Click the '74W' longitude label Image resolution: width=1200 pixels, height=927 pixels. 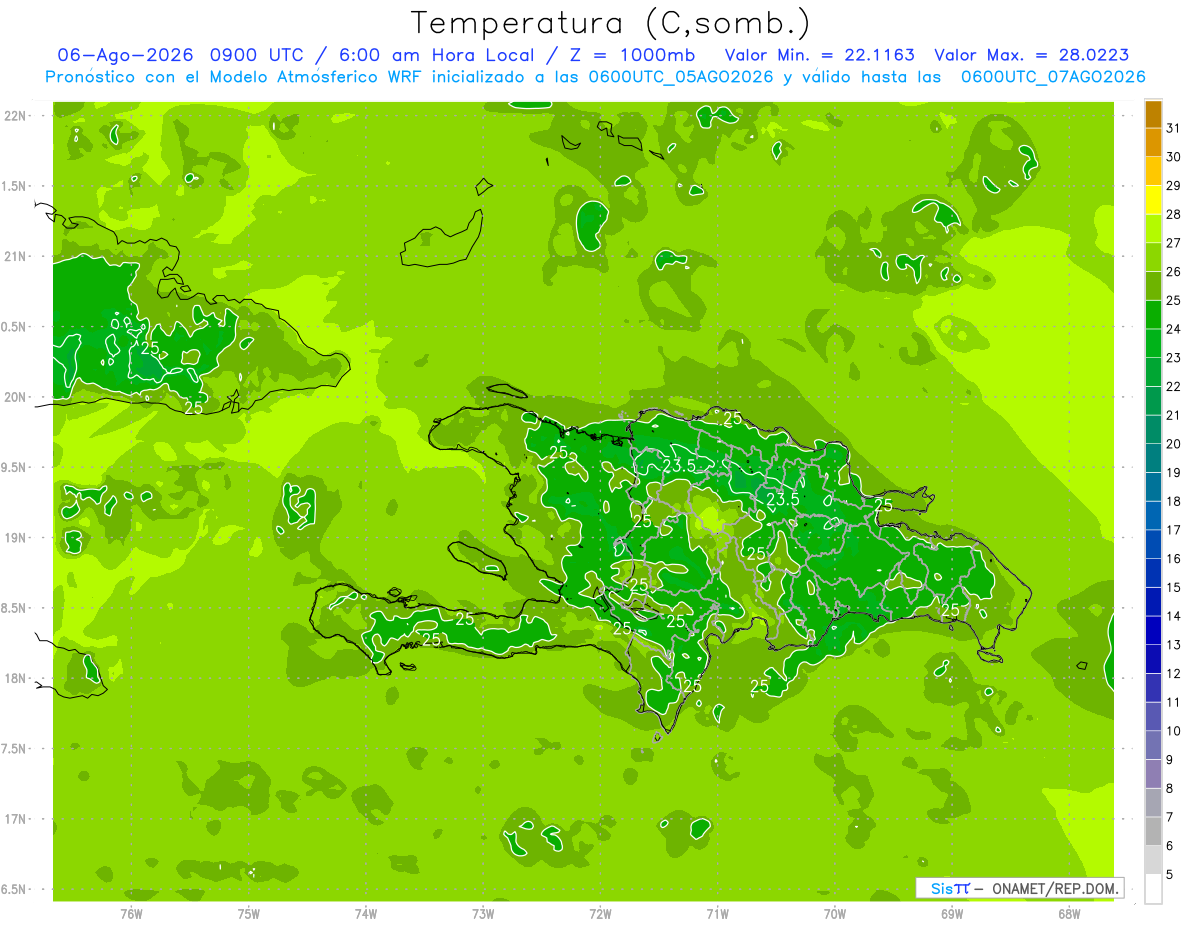tap(366, 914)
